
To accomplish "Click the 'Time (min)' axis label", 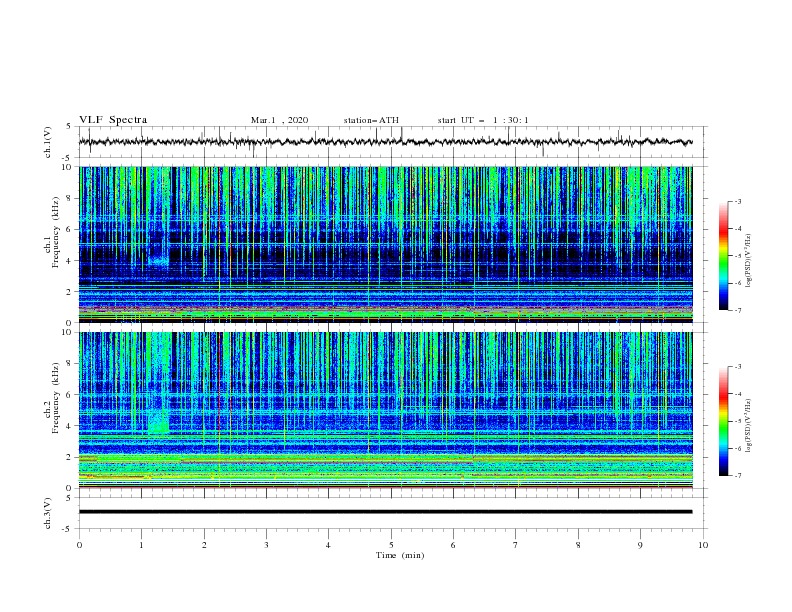I will pyautogui.click(x=400, y=555).
